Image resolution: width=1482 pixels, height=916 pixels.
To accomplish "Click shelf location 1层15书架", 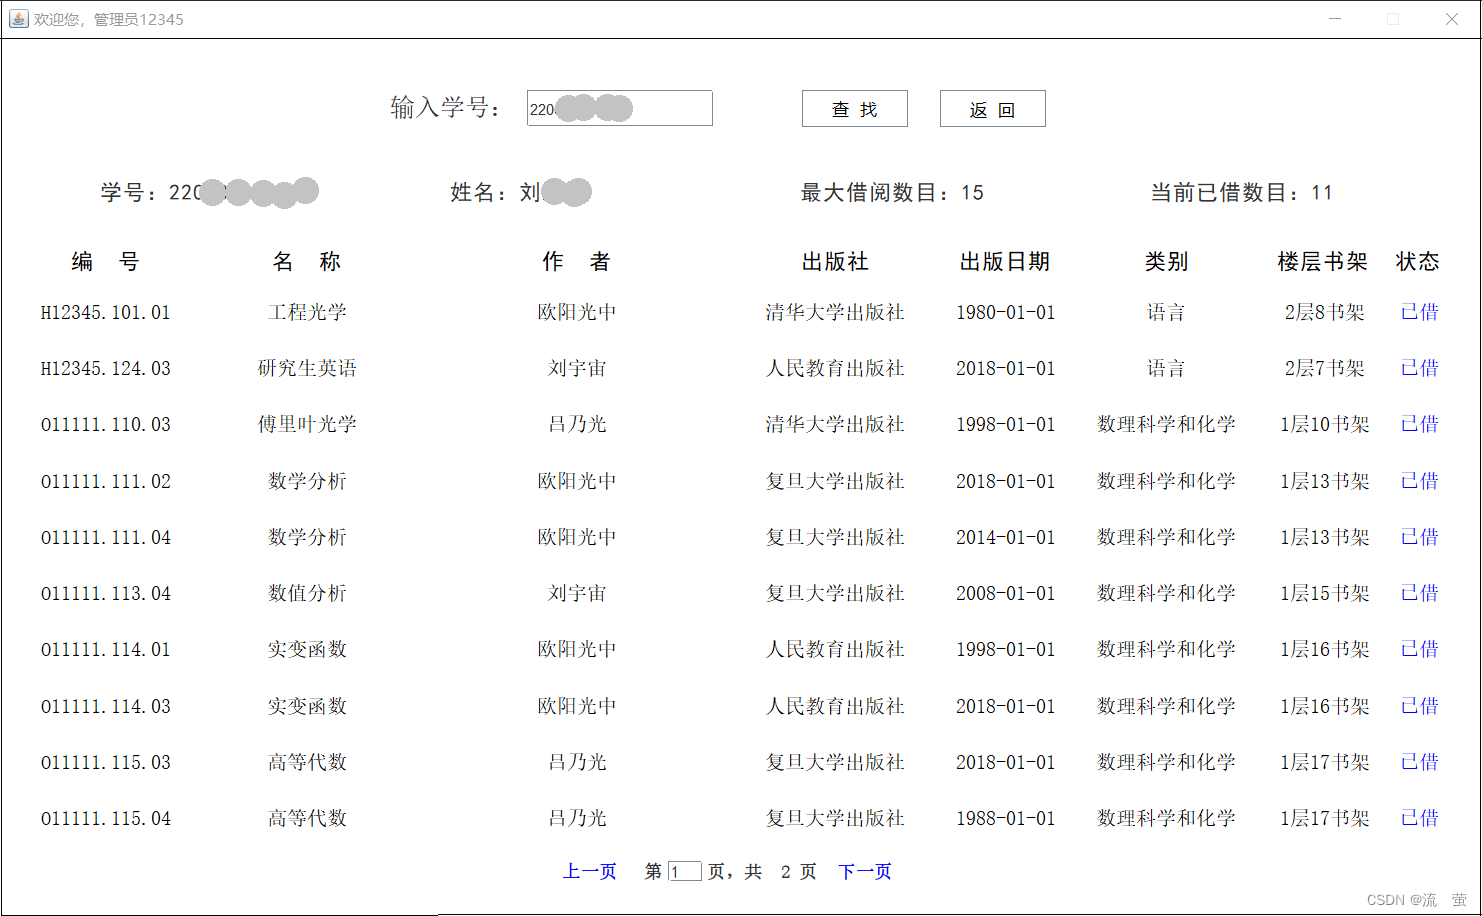I will 1324,593.
